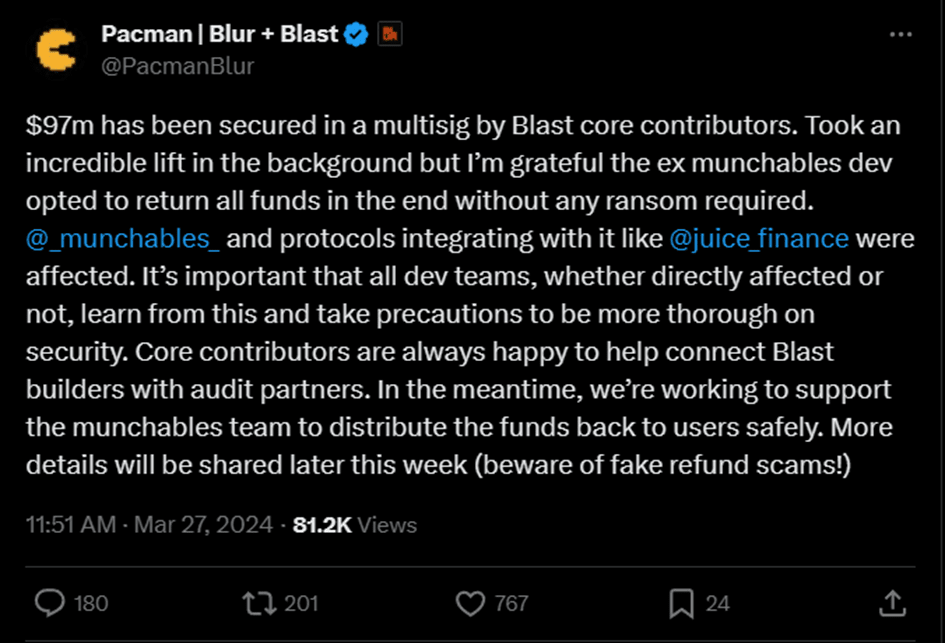Viewport: 945px width, 643px height.
Task: Click the 201 reposts count
Action: [x=301, y=603]
